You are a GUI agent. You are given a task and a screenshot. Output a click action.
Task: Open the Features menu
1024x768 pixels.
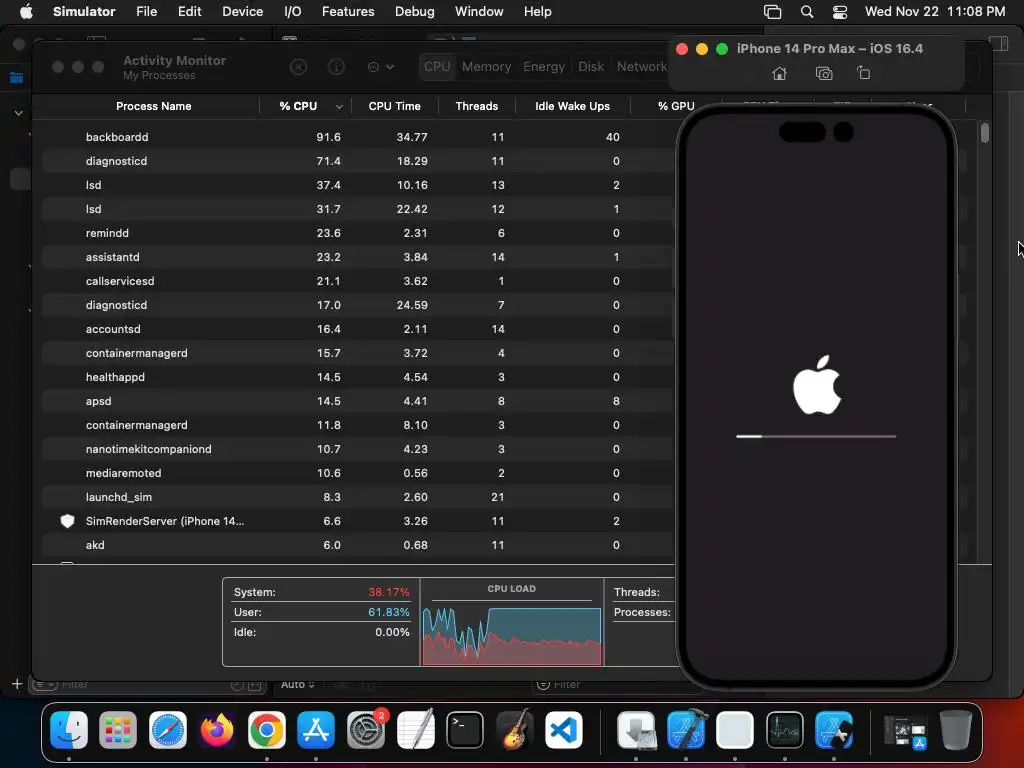(x=348, y=12)
